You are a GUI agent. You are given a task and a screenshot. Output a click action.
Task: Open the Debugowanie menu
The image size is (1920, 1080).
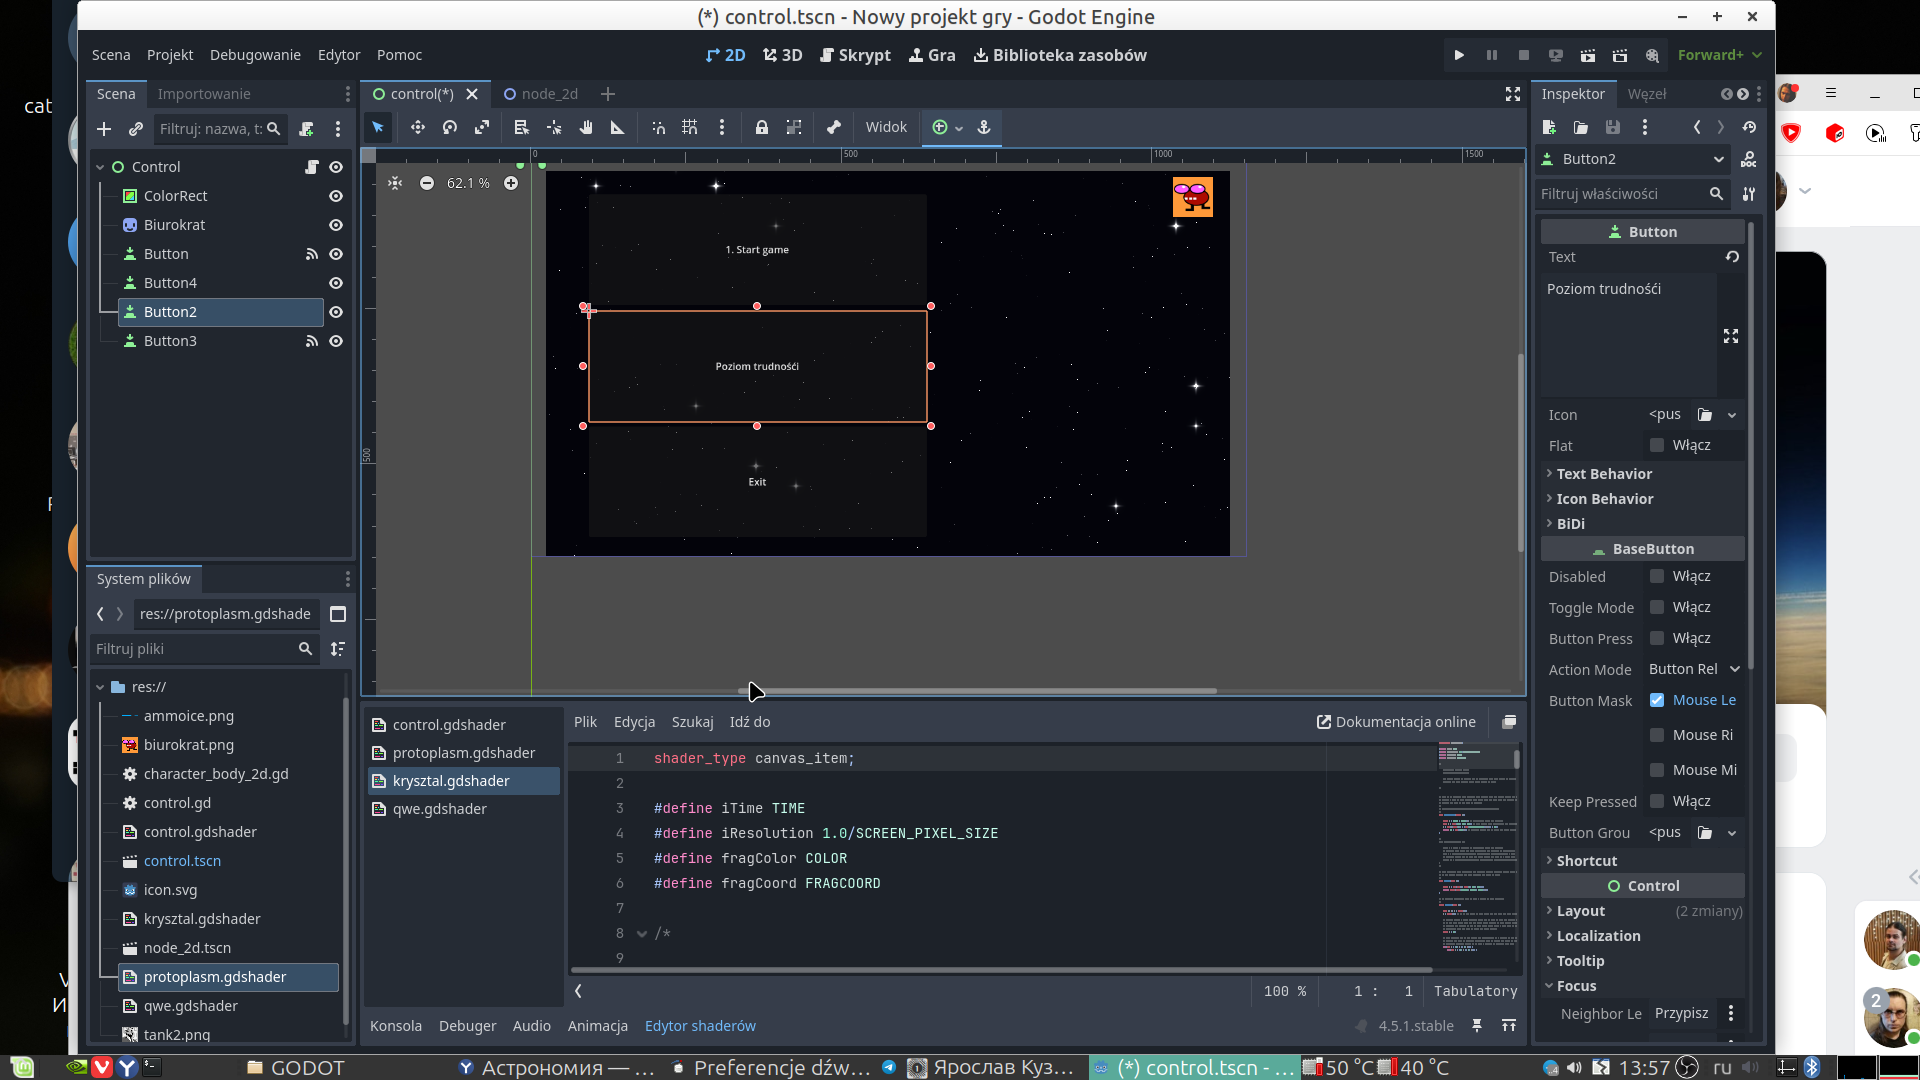(255, 55)
